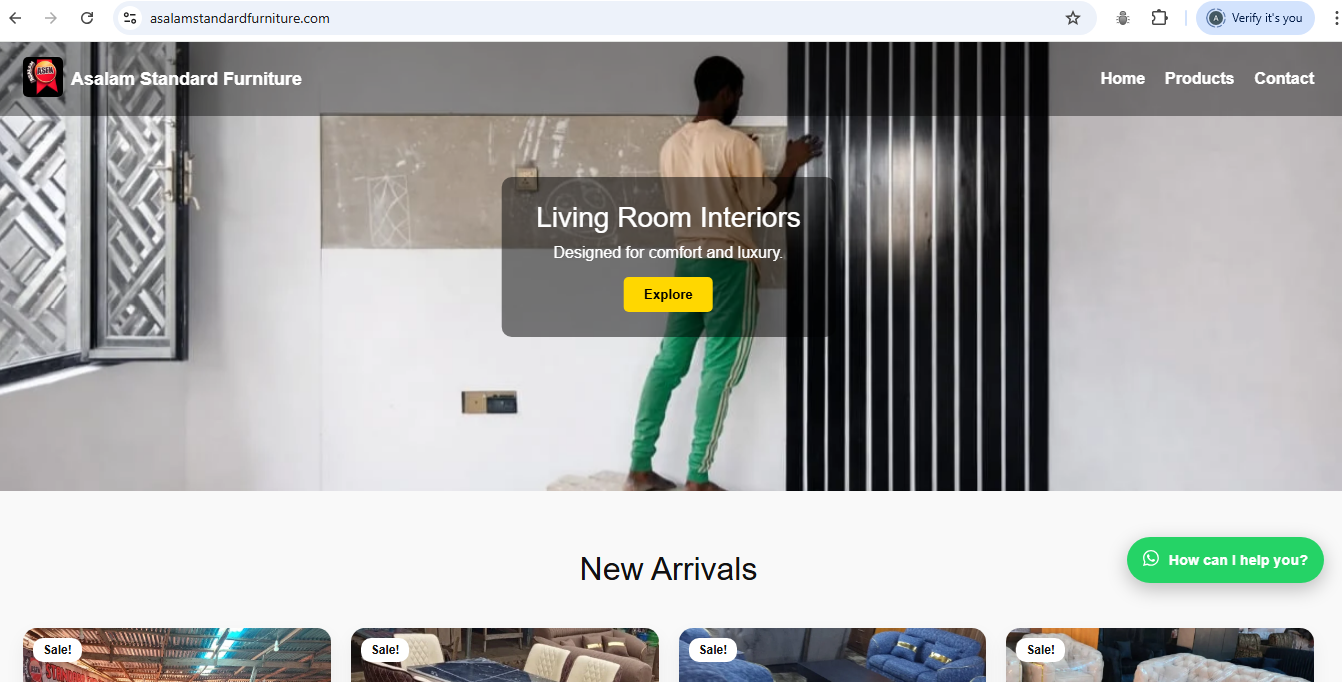The width and height of the screenshot is (1342, 682).
Task: Open the first Sale product thumbnail
Action: coord(177,655)
